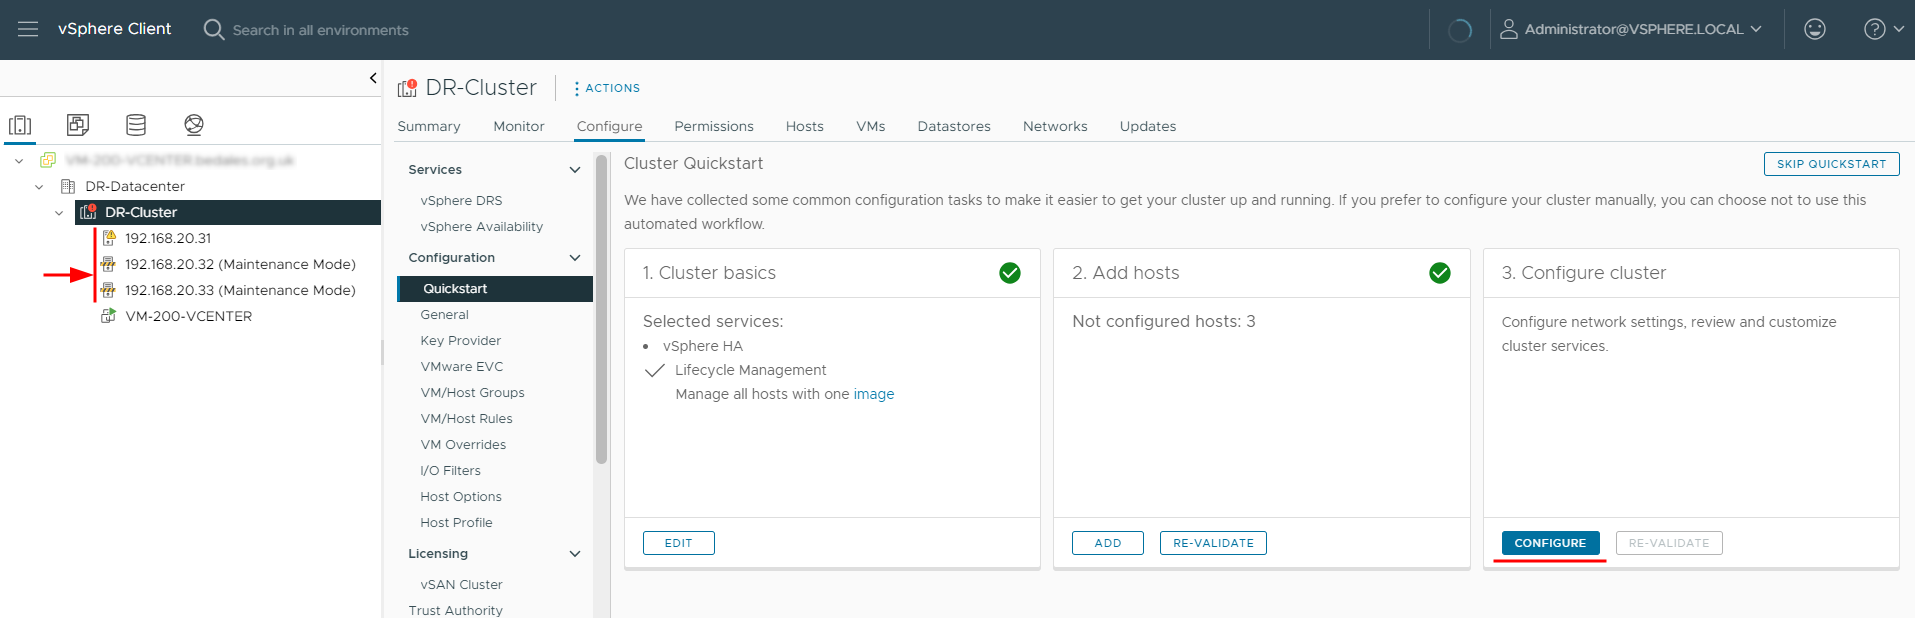Click the VM-200-VCENTER virtual machine icon
1915x618 pixels.
click(x=108, y=316)
